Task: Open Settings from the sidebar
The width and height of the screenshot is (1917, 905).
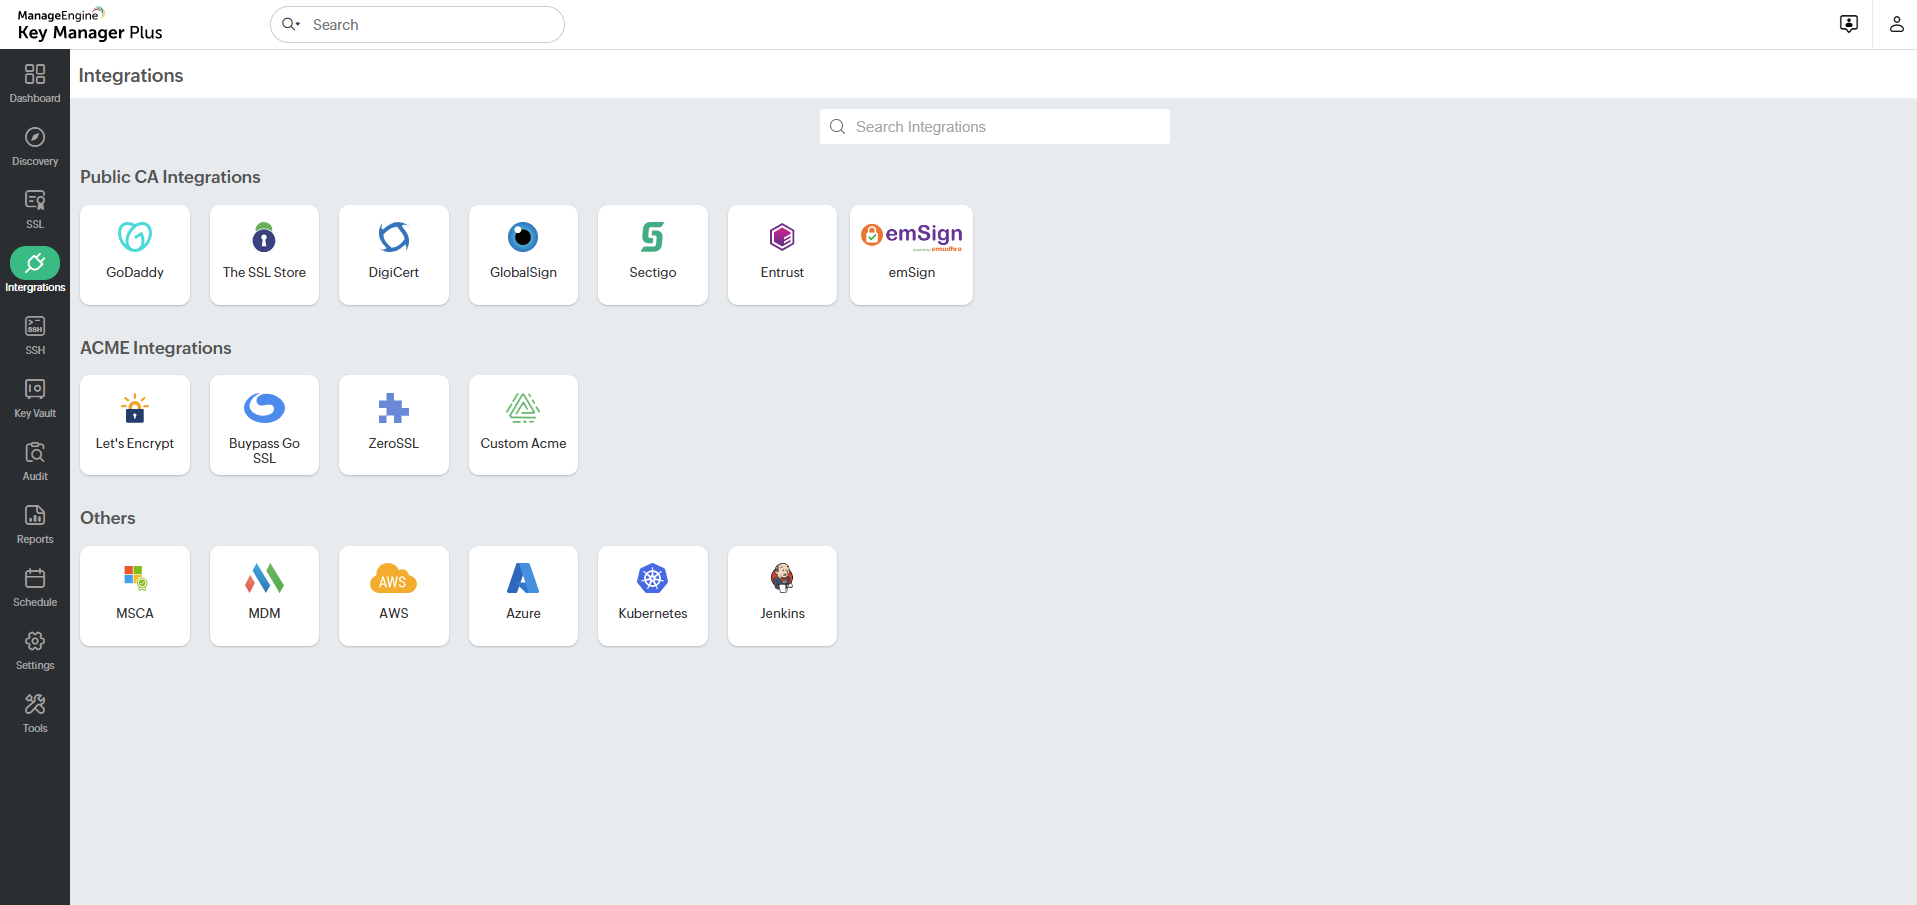Action: pos(35,650)
